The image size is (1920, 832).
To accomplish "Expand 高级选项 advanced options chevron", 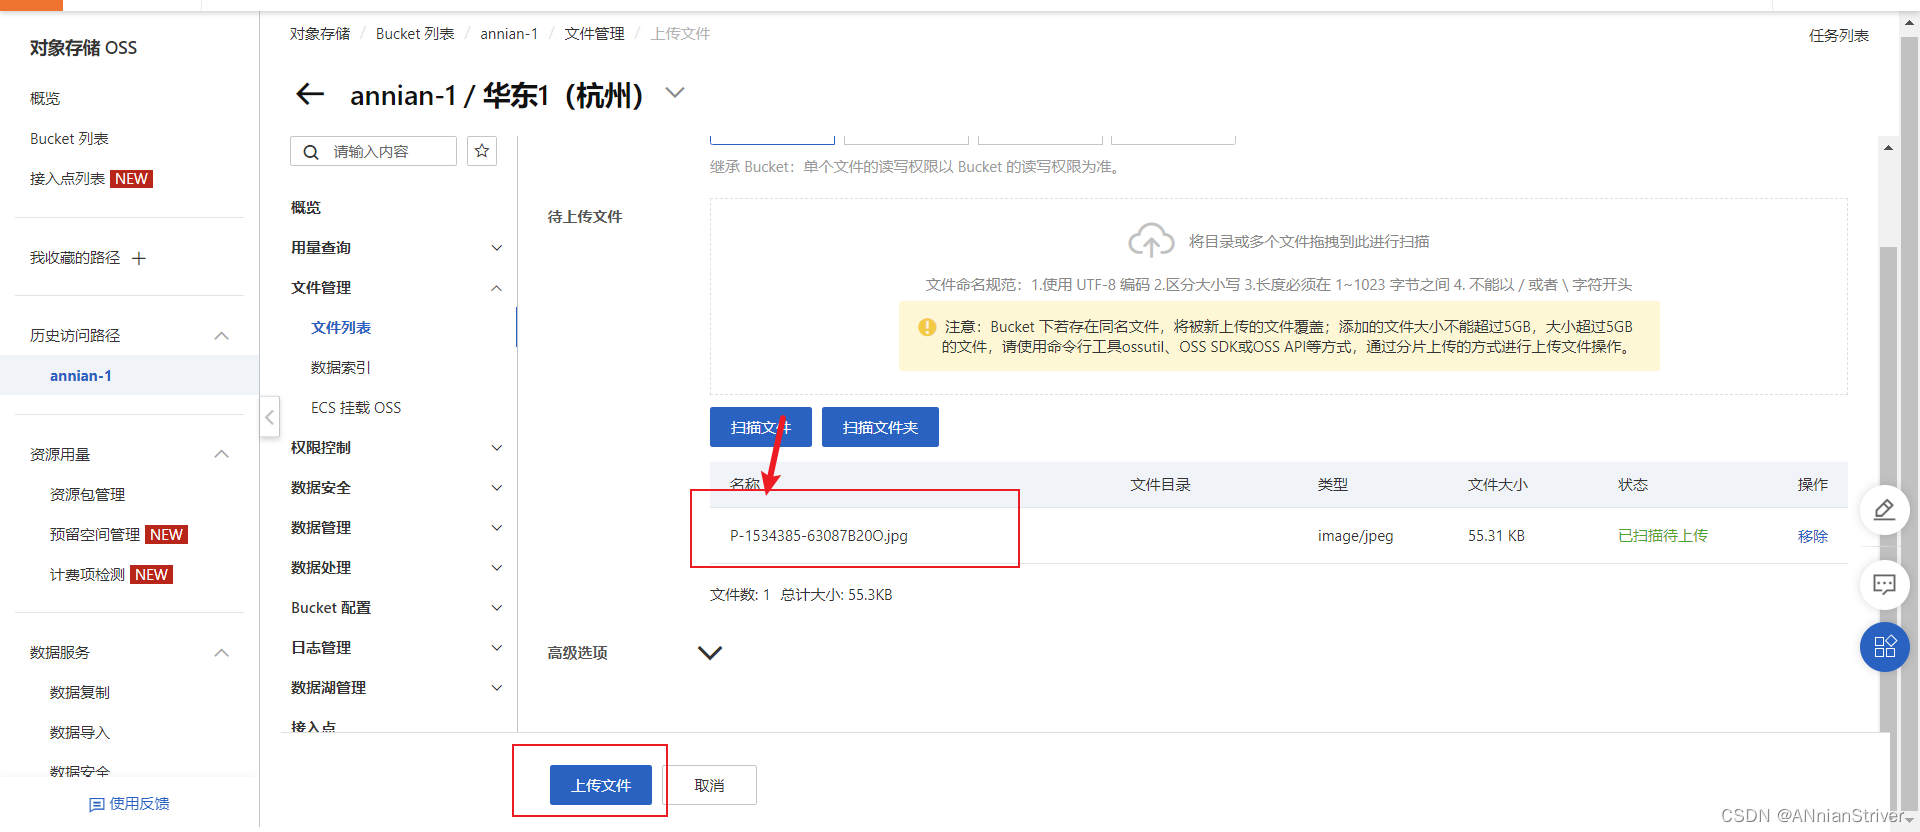I will click(709, 652).
